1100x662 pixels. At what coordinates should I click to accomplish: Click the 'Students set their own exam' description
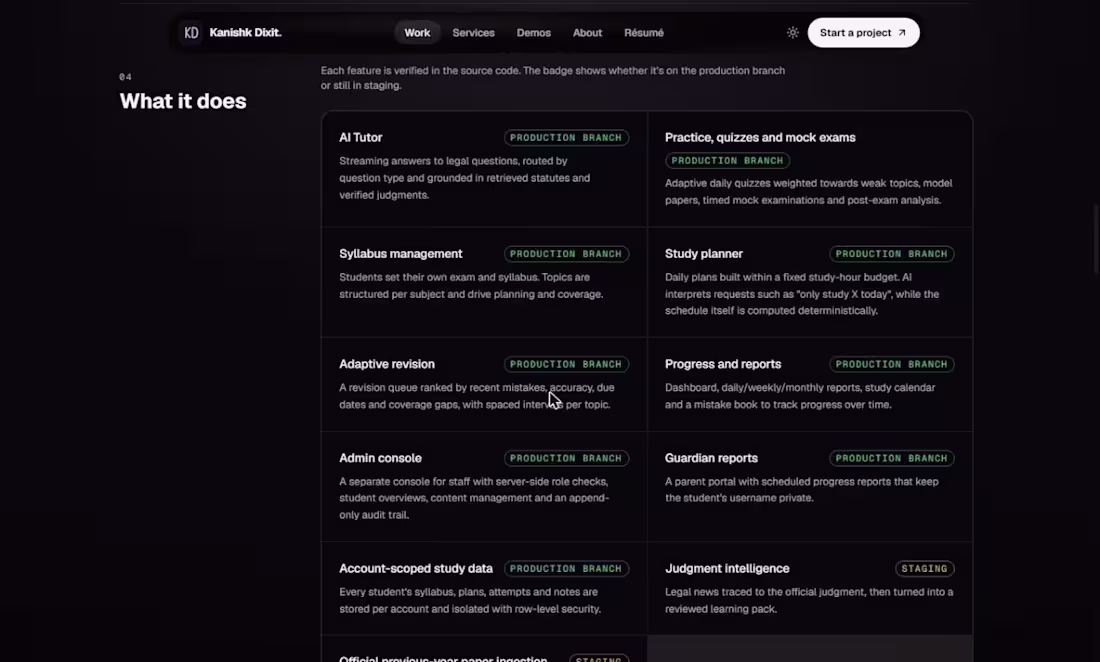pos(471,285)
